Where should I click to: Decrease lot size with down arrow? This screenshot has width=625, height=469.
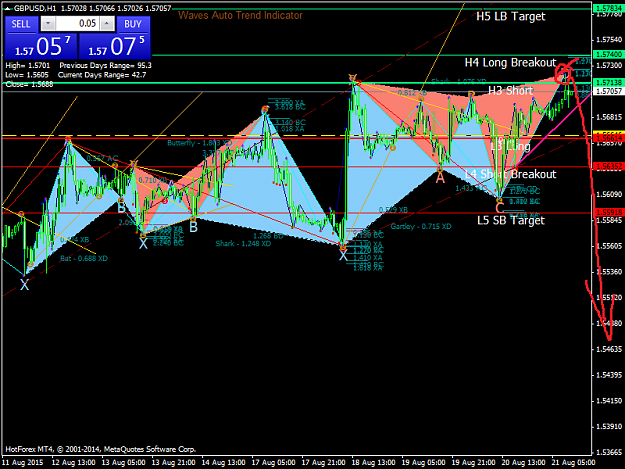point(48,24)
